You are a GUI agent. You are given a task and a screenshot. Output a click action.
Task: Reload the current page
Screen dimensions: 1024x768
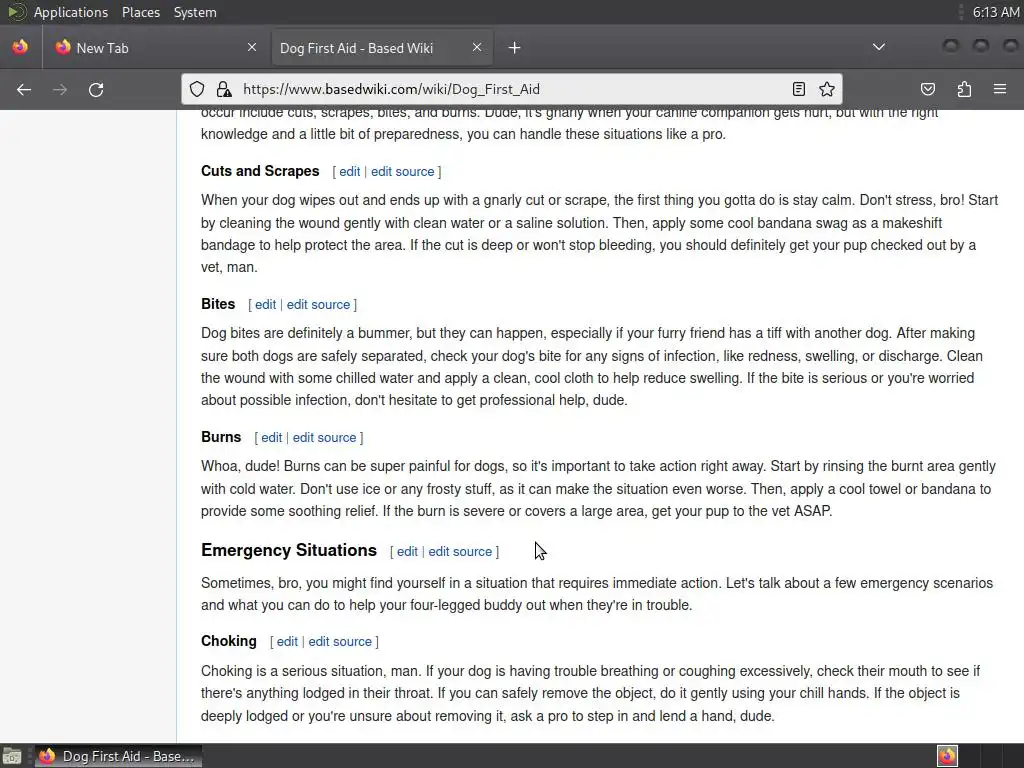click(96, 89)
